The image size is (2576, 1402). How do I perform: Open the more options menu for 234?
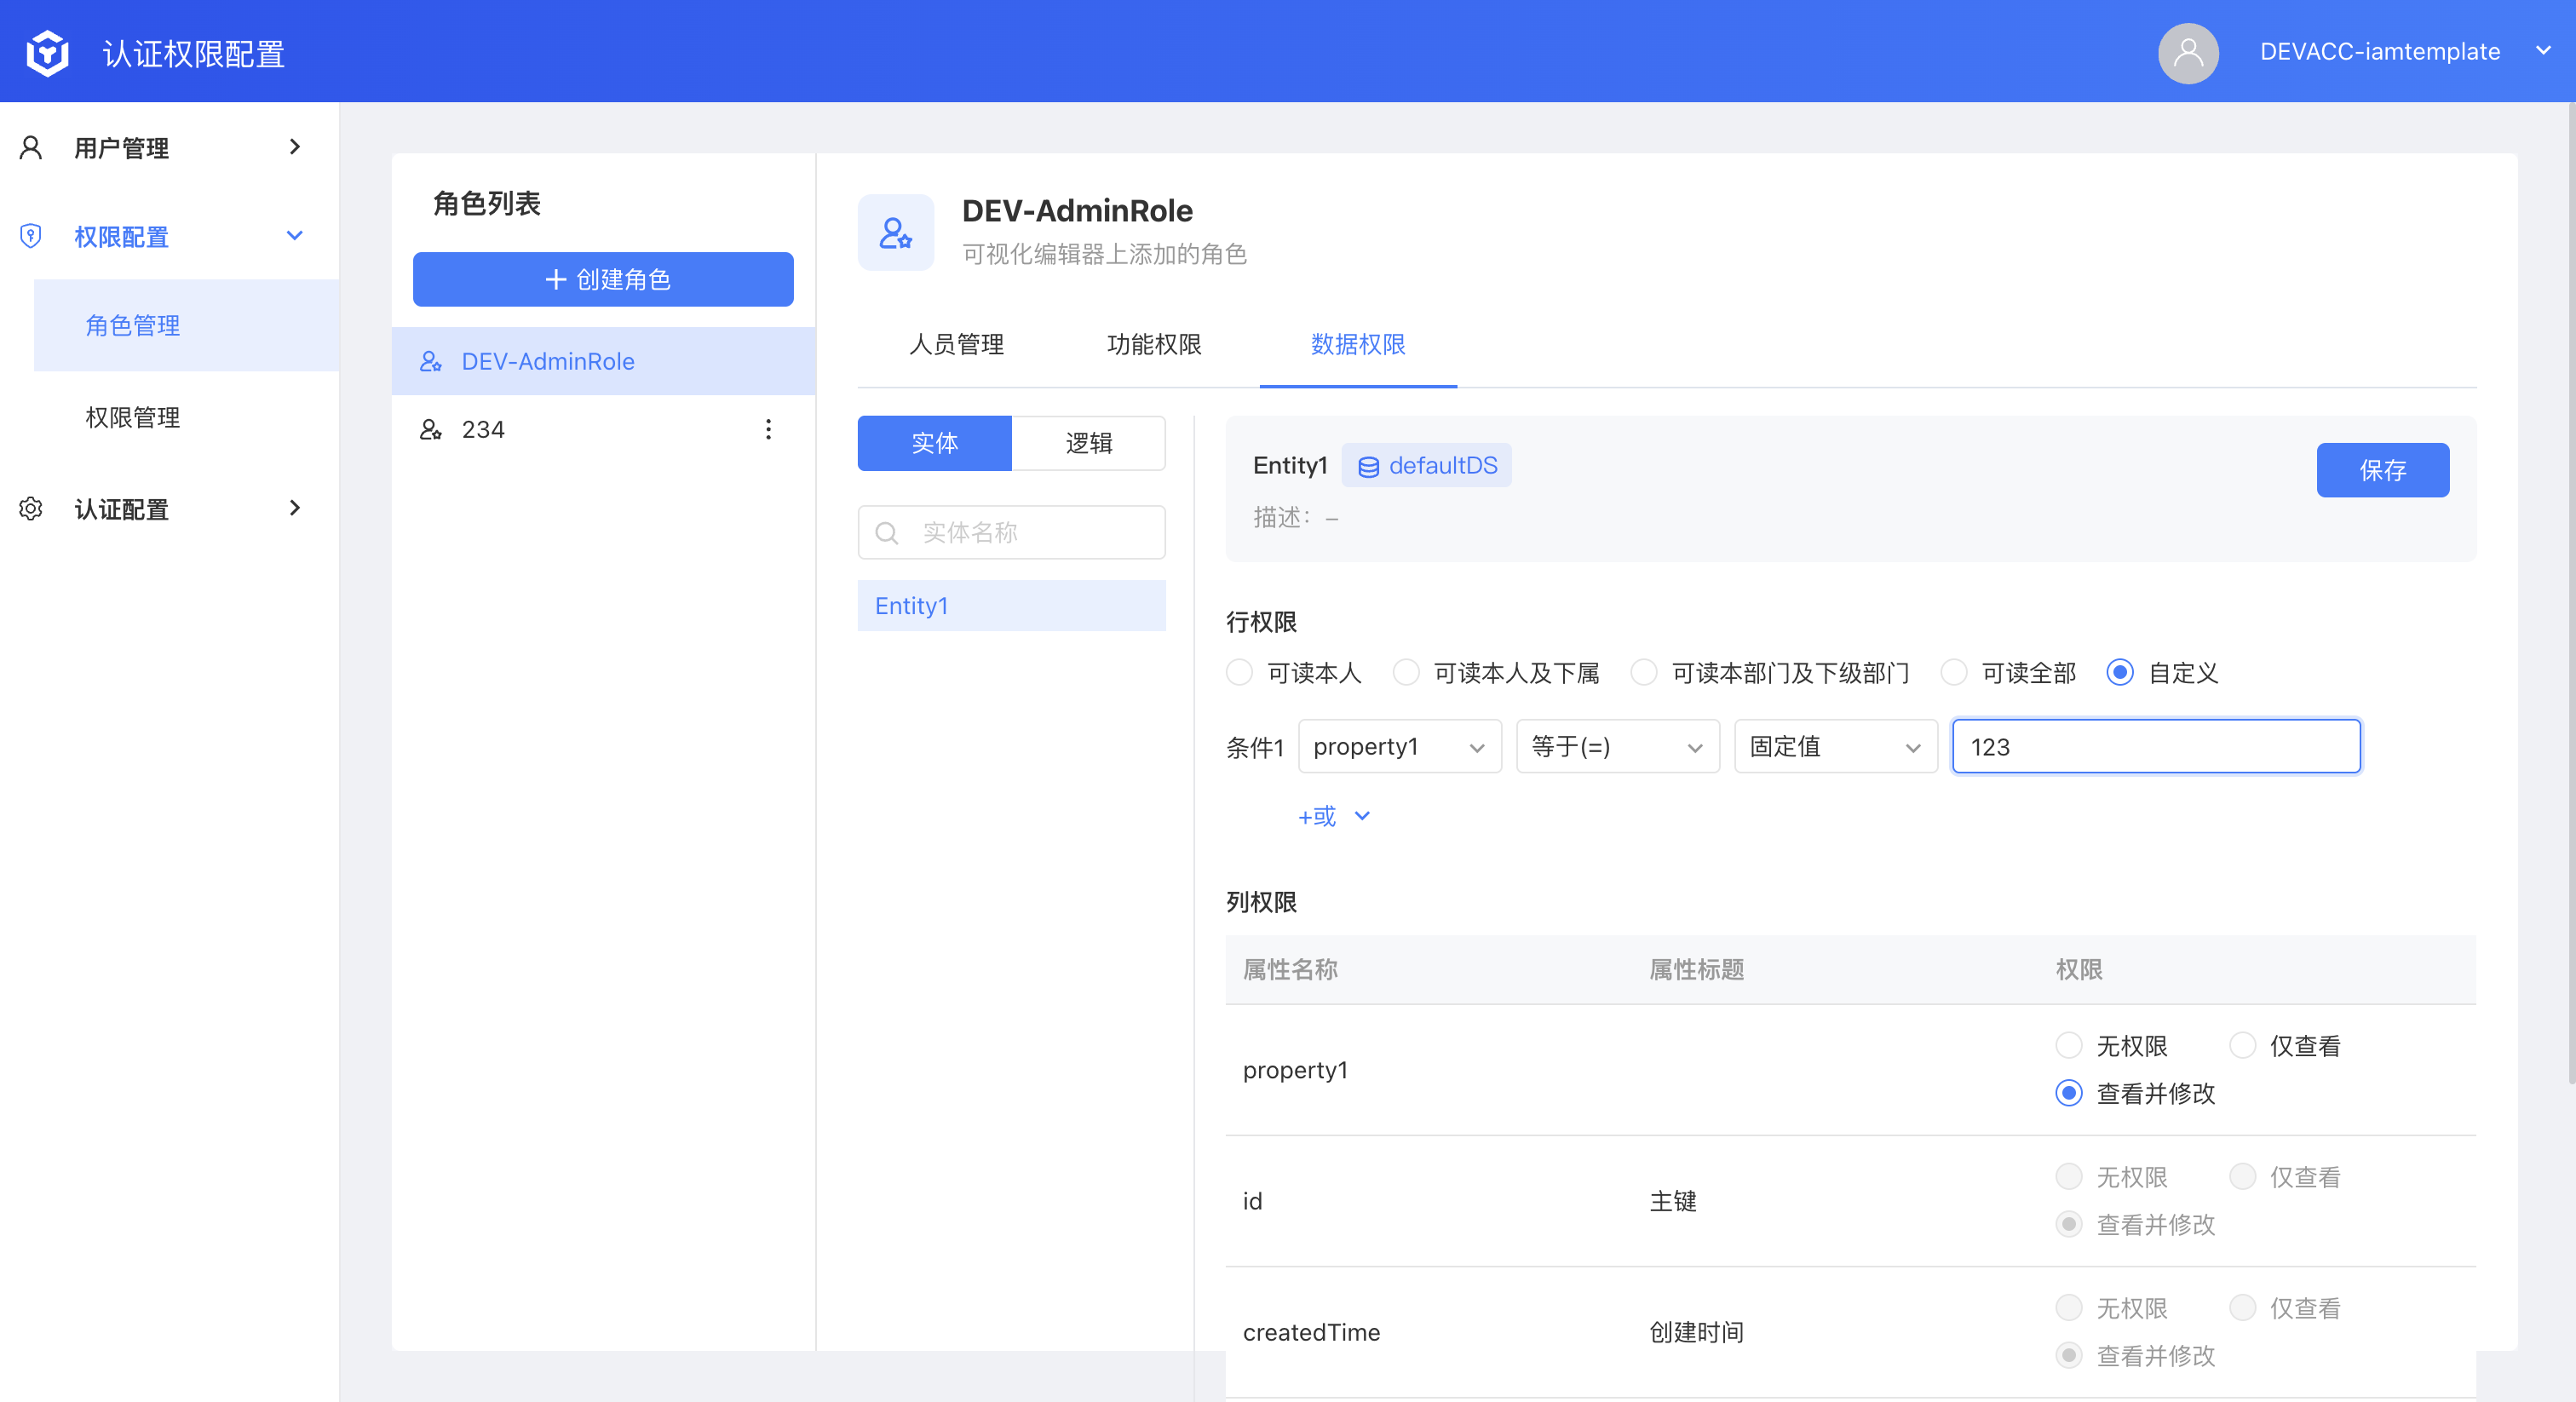click(768, 429)
